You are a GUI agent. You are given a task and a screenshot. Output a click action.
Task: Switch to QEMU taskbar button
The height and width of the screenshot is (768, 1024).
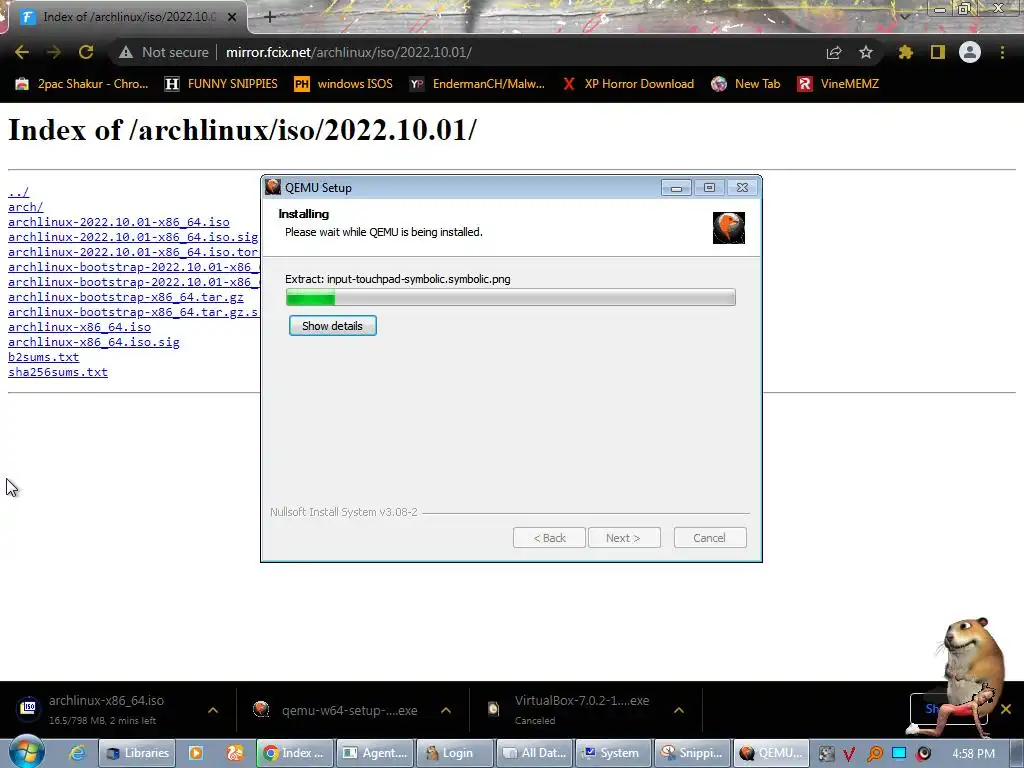(773, 753)
